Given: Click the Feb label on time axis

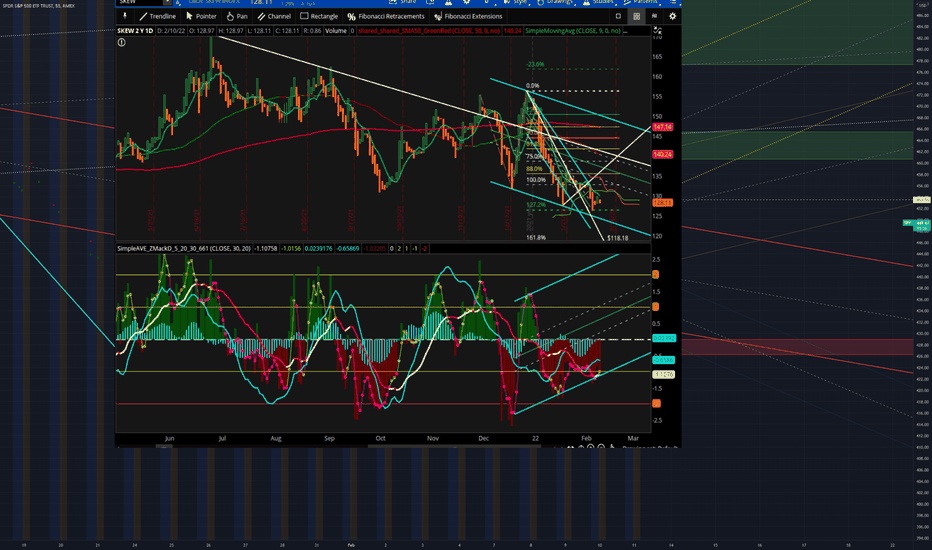Looking at the screenshot, I should (x=586, y=438).
